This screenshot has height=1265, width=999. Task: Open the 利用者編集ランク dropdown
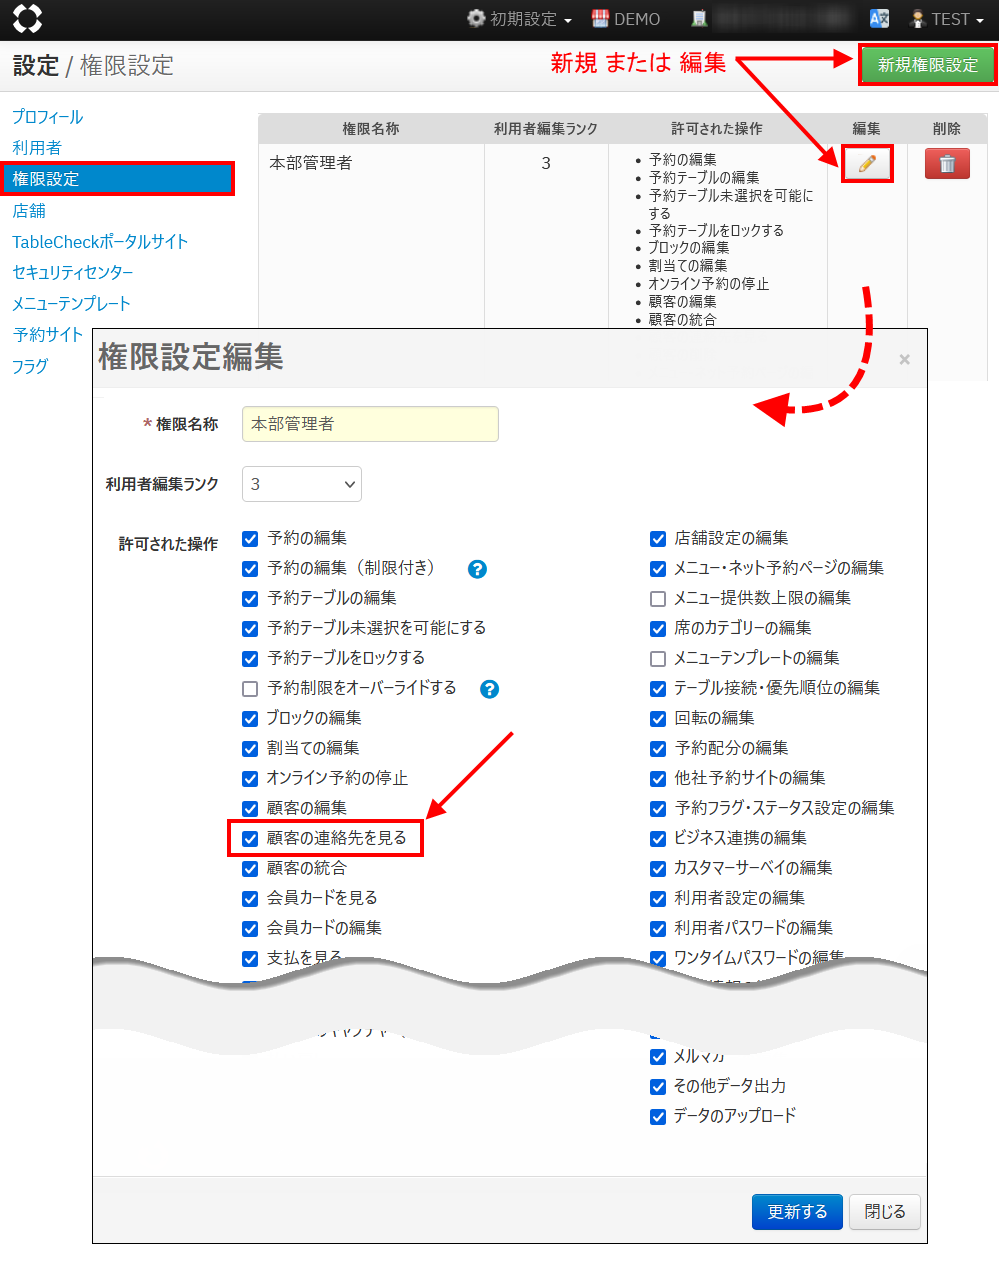click(x=301, y=484)
